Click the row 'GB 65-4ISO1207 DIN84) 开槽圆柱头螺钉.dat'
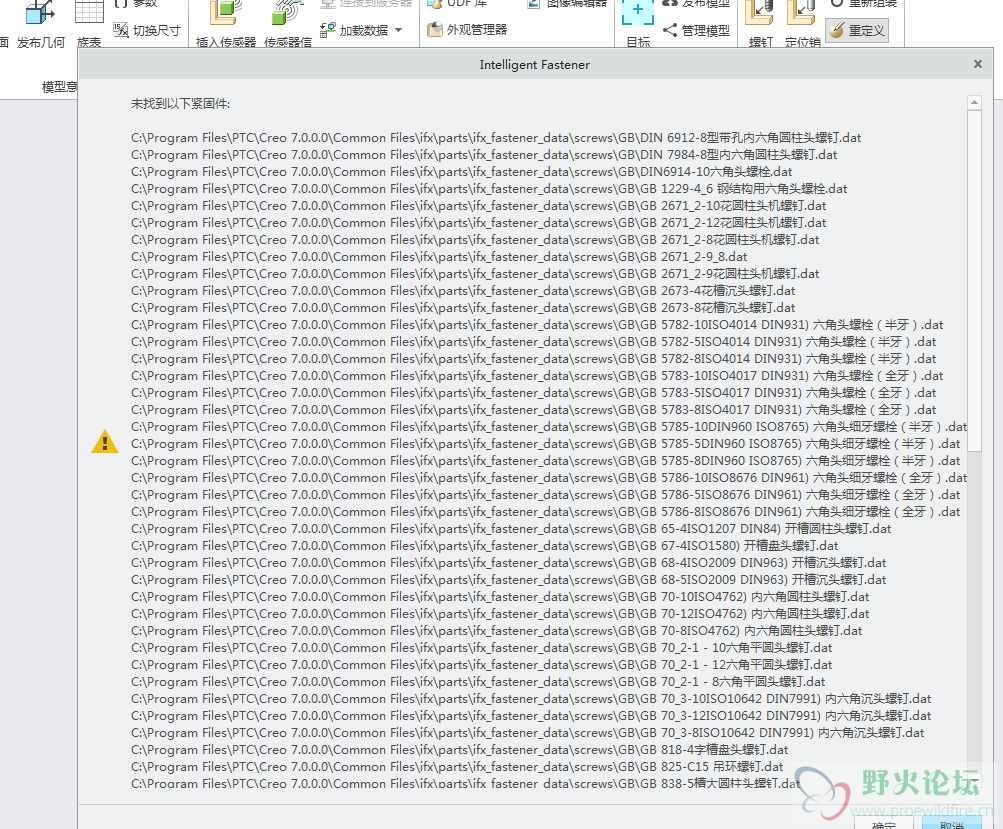 coord(511,528)
